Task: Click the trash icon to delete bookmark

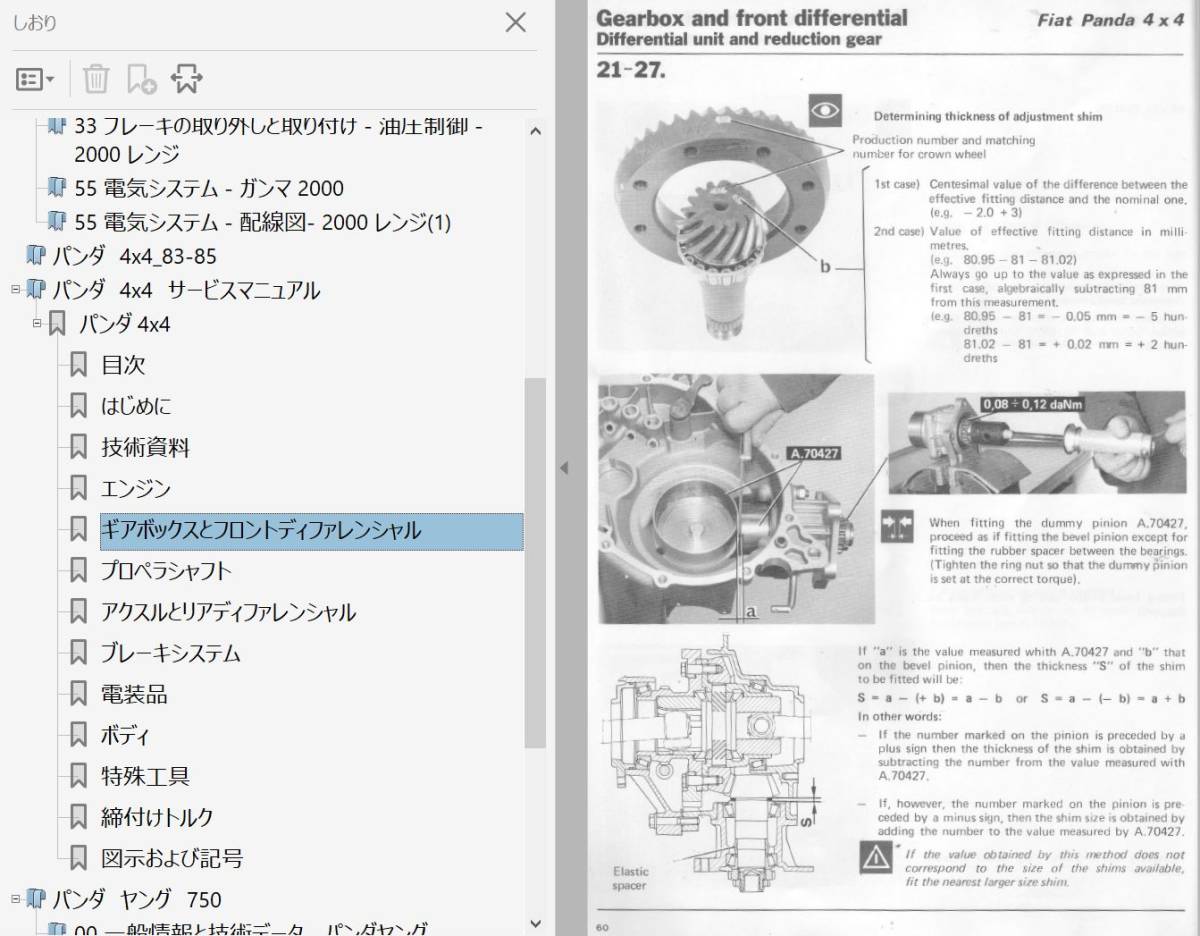Action: click(96, 79)
